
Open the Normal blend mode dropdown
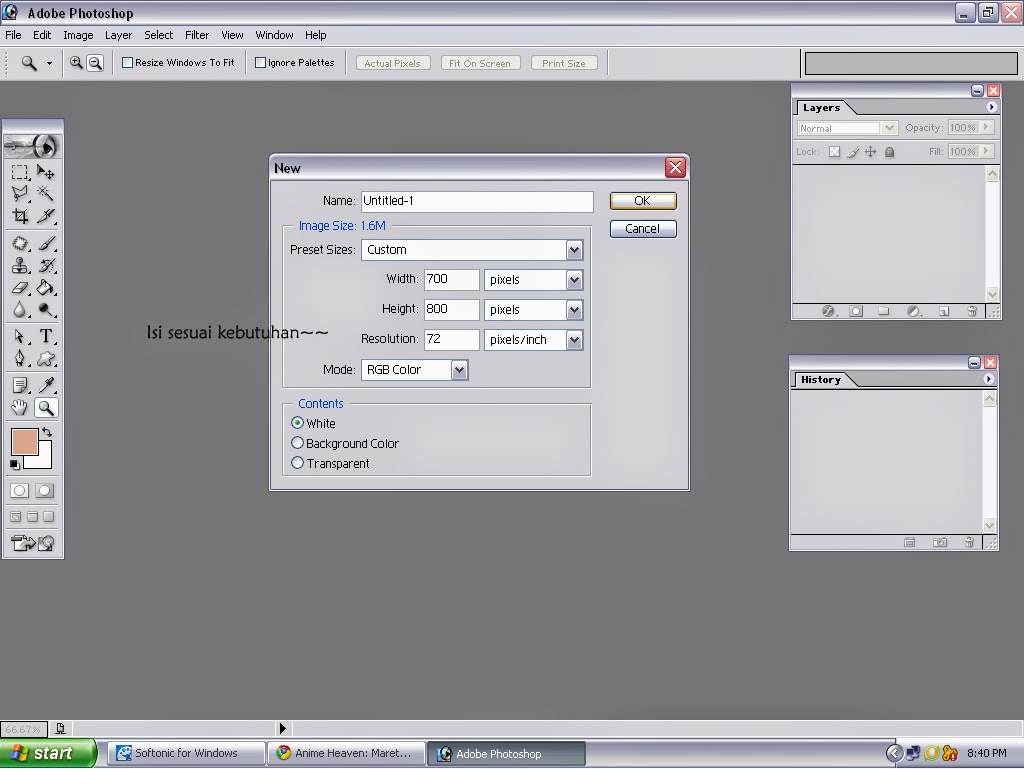click(889, 128)
